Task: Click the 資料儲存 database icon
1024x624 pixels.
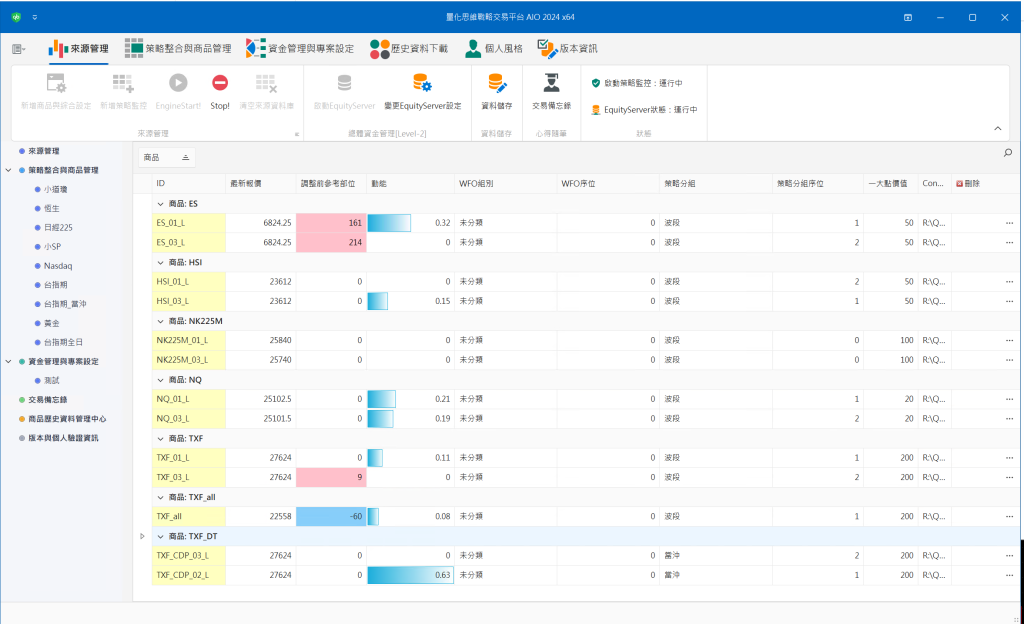Action: (497, 84)
